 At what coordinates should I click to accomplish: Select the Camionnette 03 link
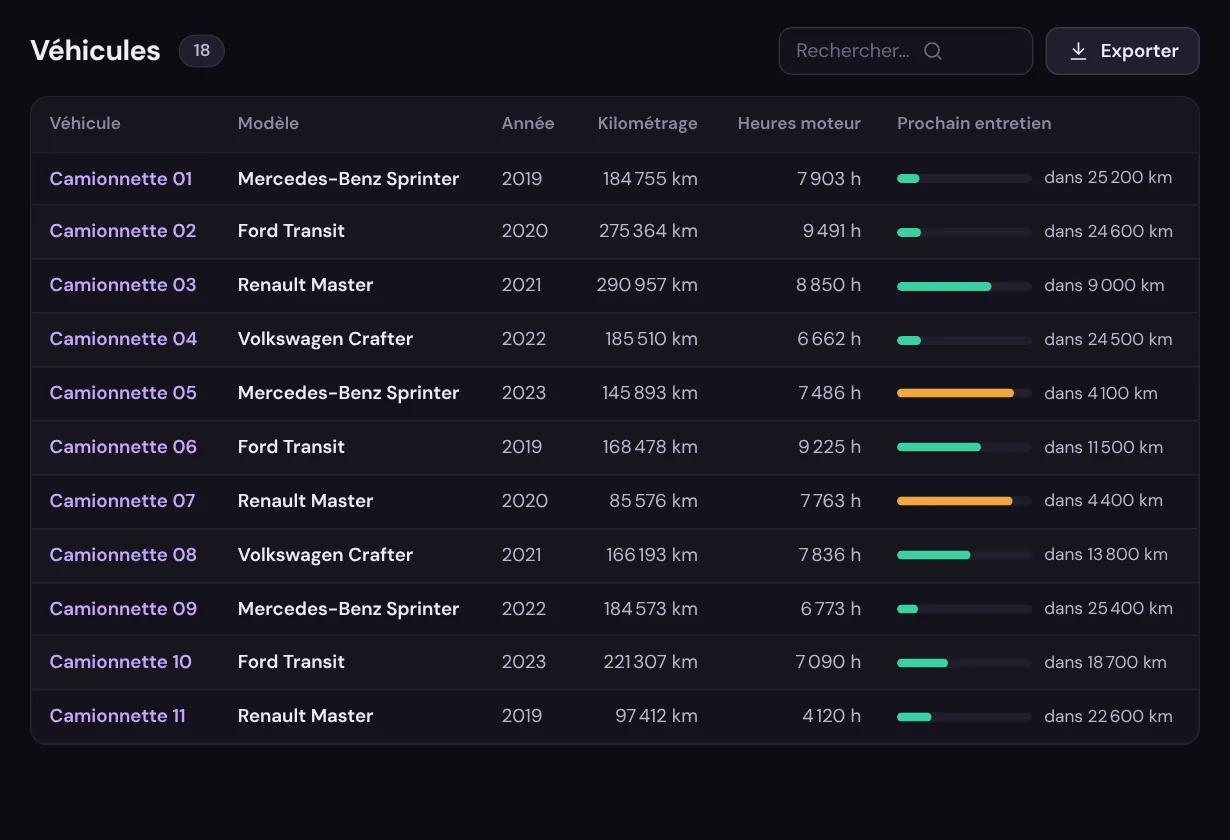coord(123,285)
